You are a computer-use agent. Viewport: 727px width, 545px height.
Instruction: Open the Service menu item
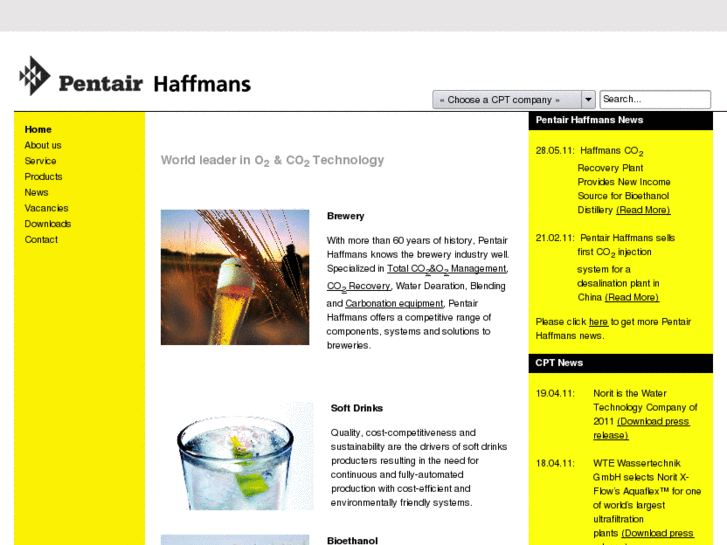click(x=40, y=161)
